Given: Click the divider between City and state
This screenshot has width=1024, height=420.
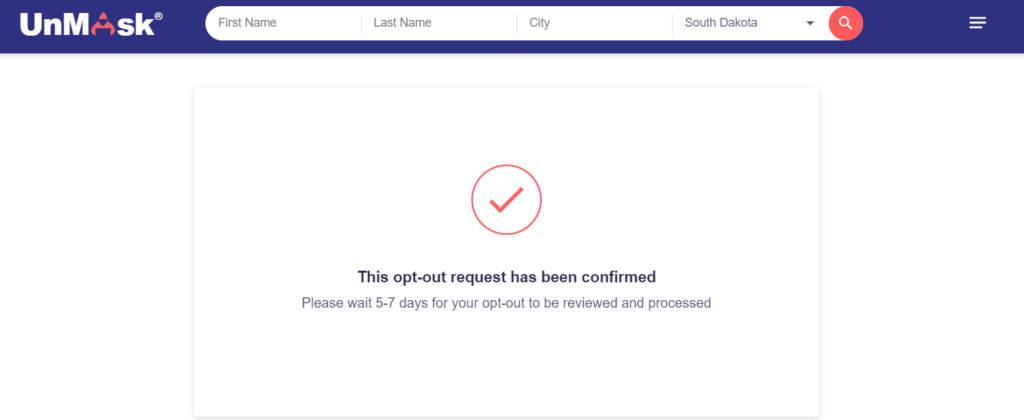Looking at the screenshot, I should pyautogui.click(x=672, y=24).
